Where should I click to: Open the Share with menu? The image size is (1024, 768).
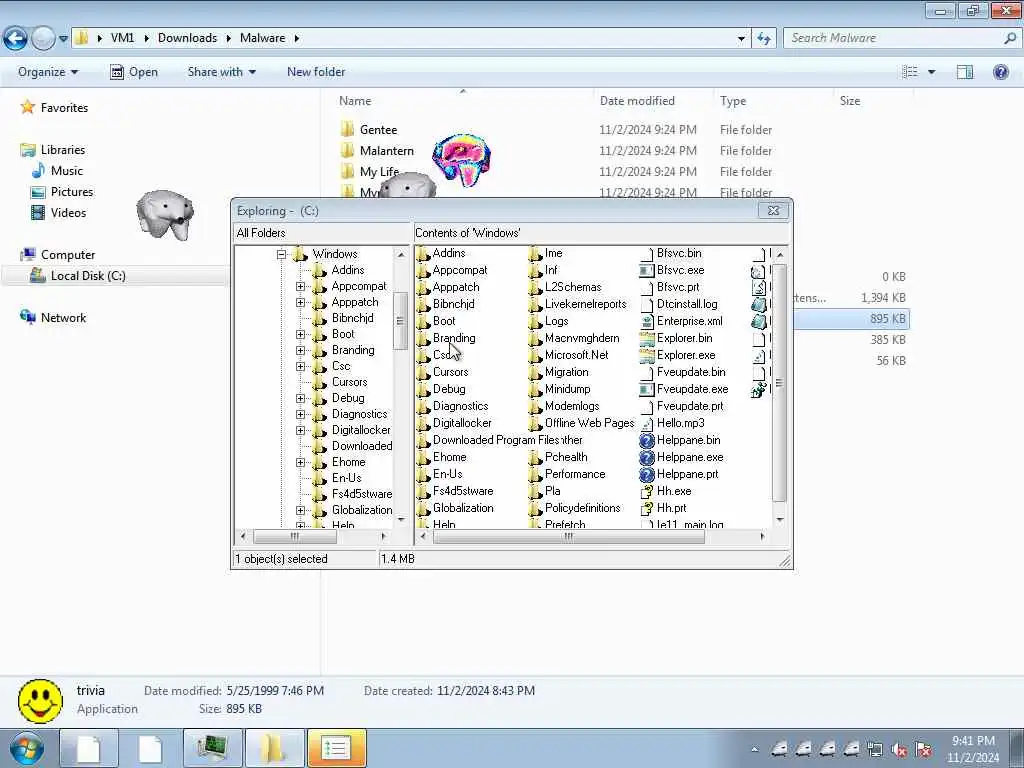(221, 72)
